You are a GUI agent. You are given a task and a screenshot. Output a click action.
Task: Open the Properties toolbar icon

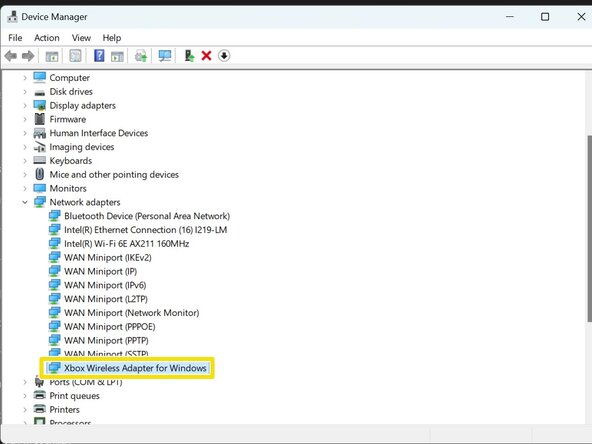point(75,56)
